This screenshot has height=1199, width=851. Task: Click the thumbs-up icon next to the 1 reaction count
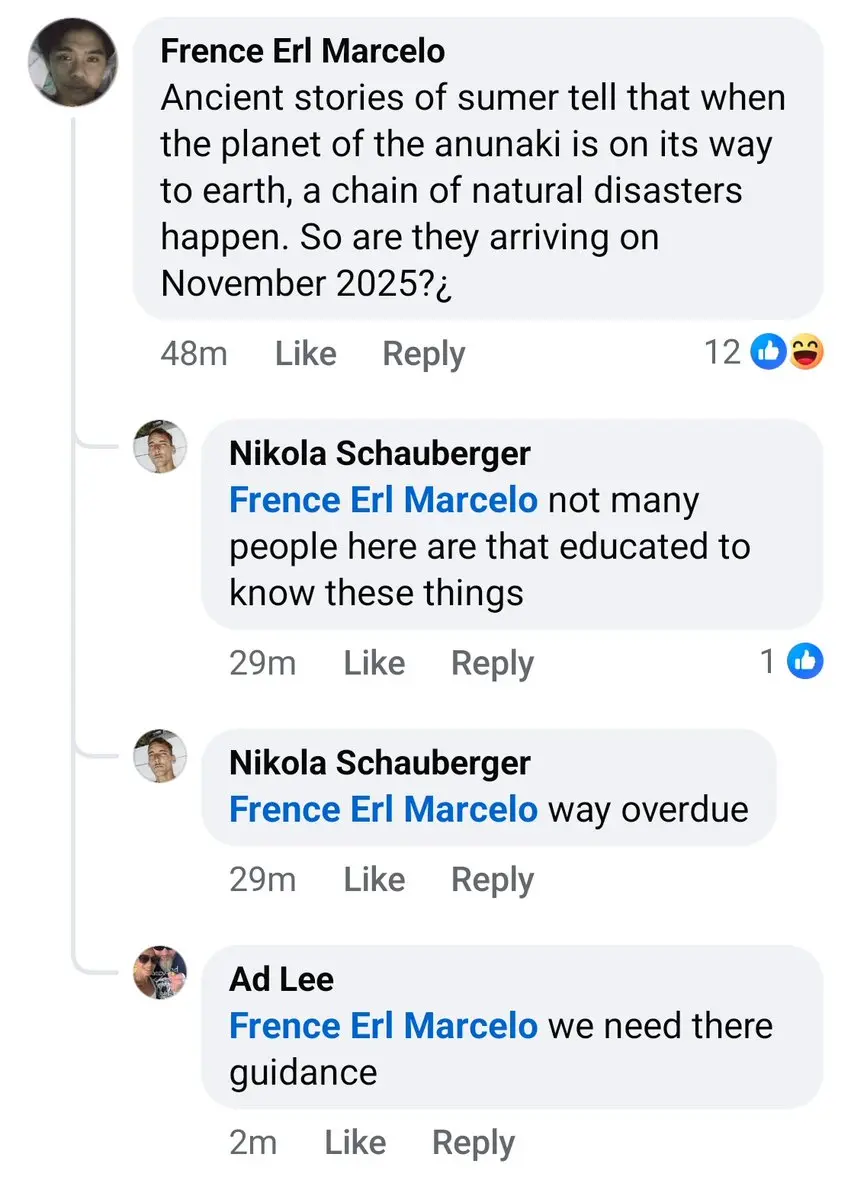(x=805, y=661)
